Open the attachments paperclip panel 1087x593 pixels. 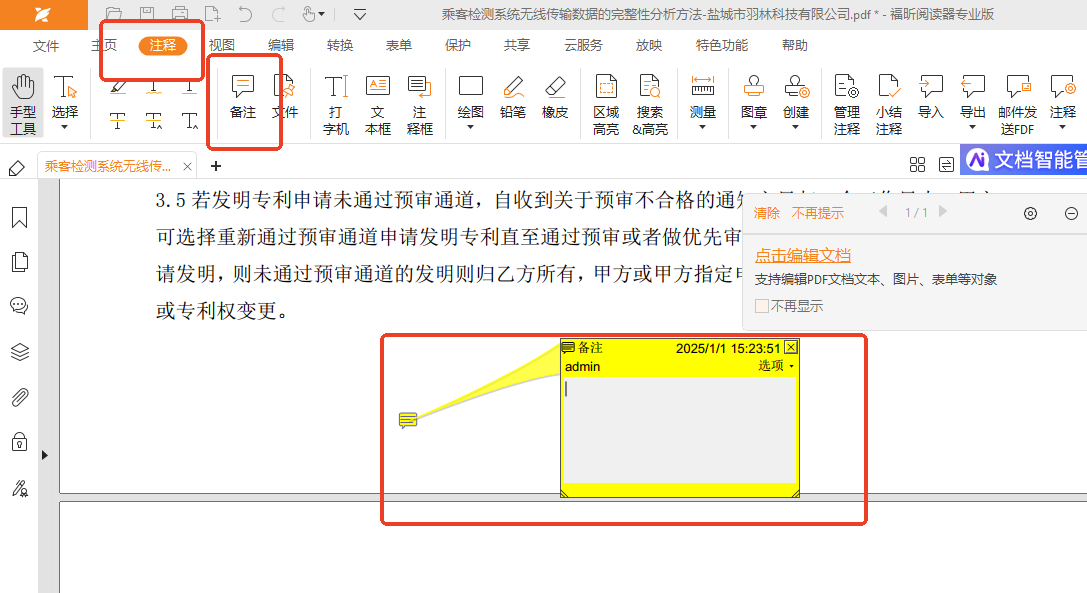coord(19,397)
